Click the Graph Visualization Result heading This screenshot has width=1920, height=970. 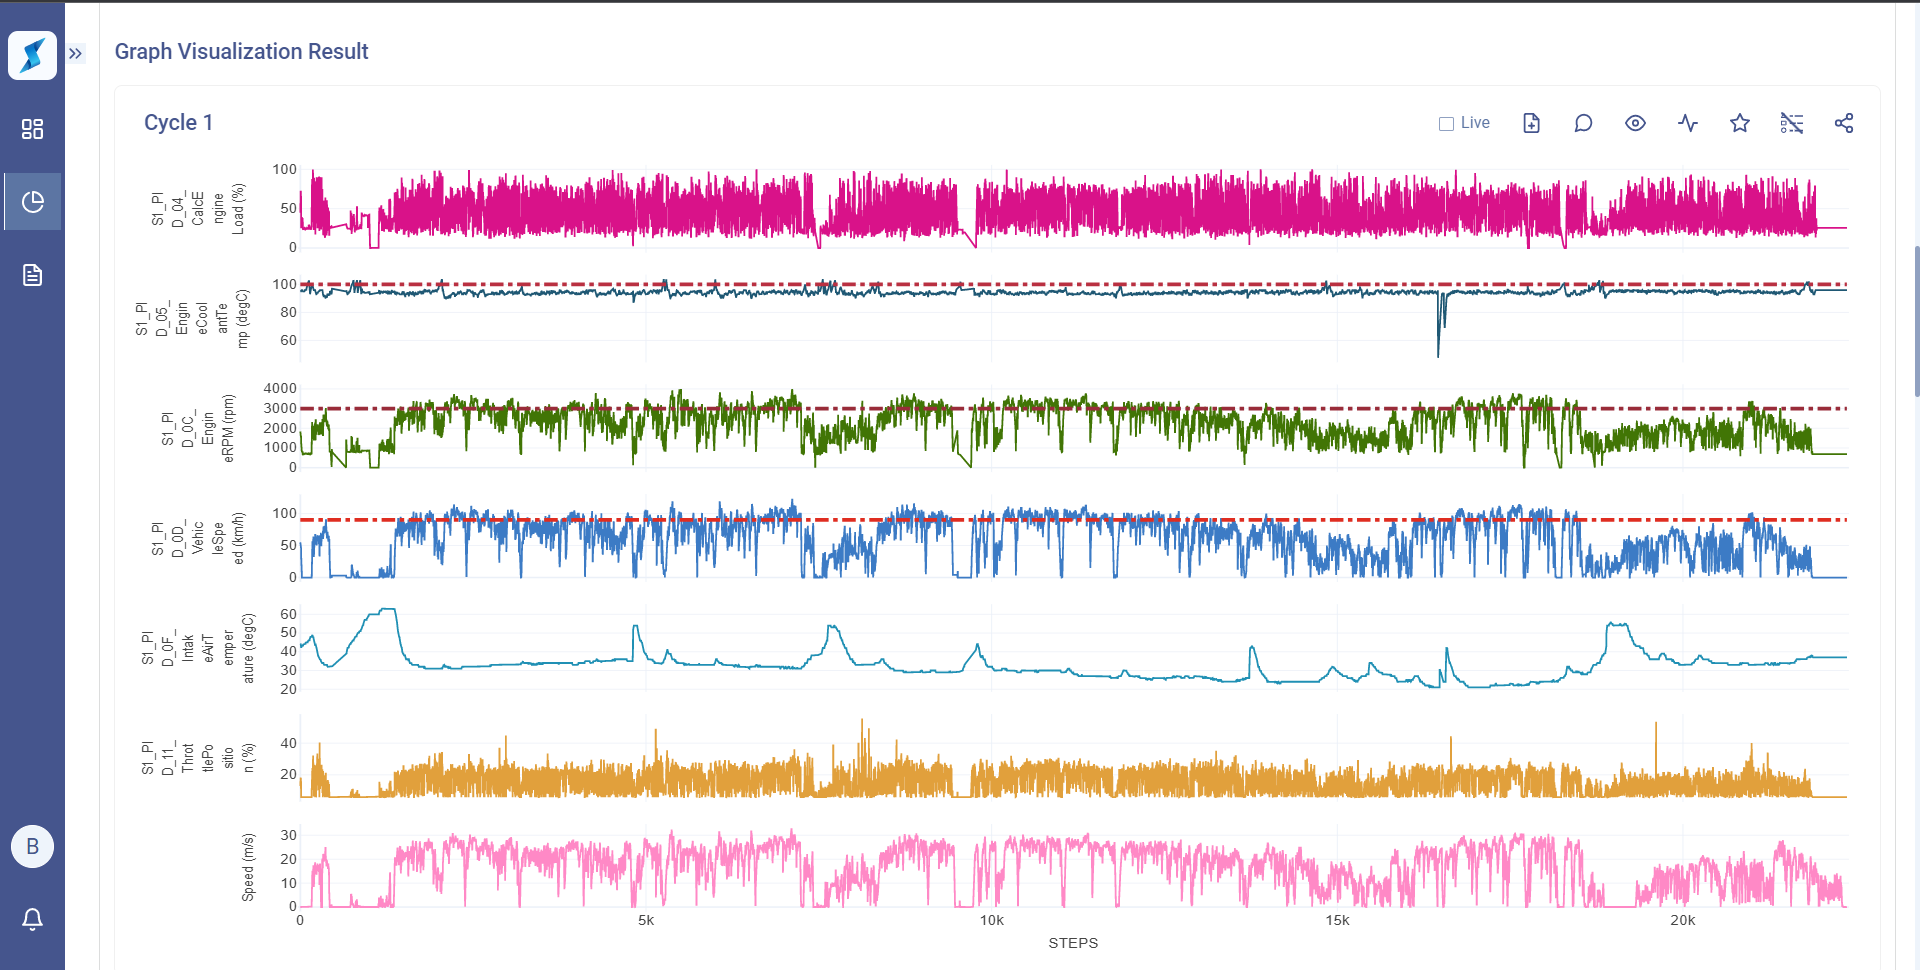pos(241,52)
